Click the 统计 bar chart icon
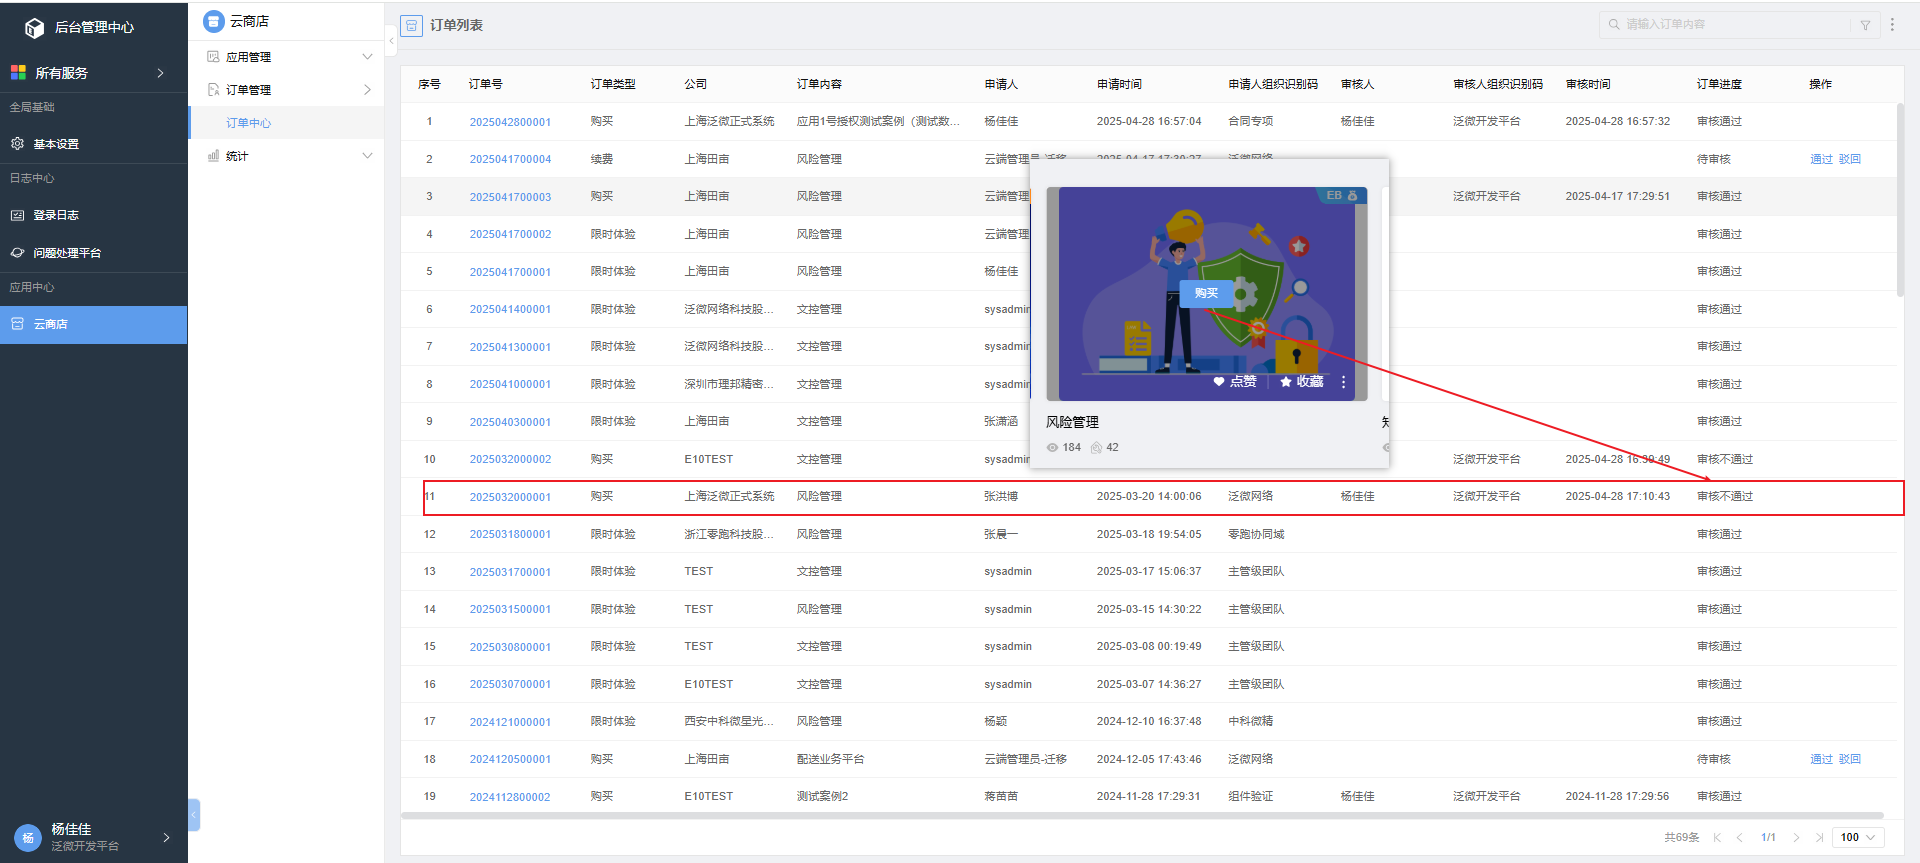This screenshot has width=1920, height=863. click(213, 156)
